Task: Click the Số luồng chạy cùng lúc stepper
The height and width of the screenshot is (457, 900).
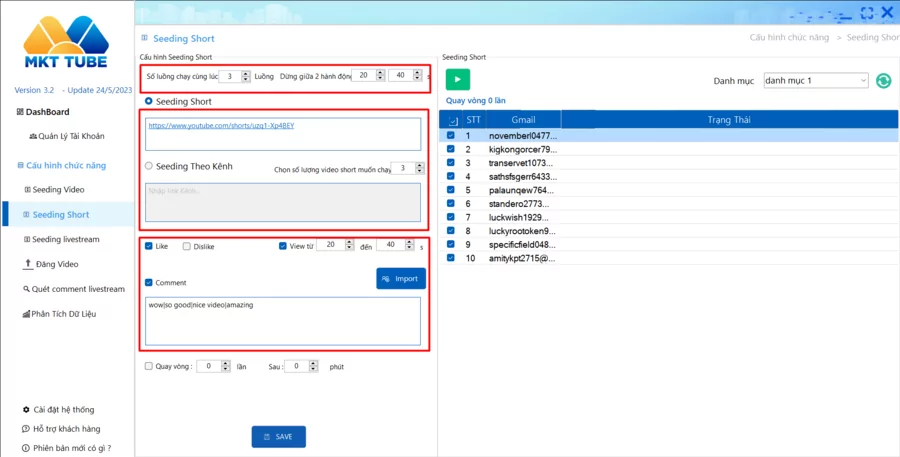Action: coord(246,76)
